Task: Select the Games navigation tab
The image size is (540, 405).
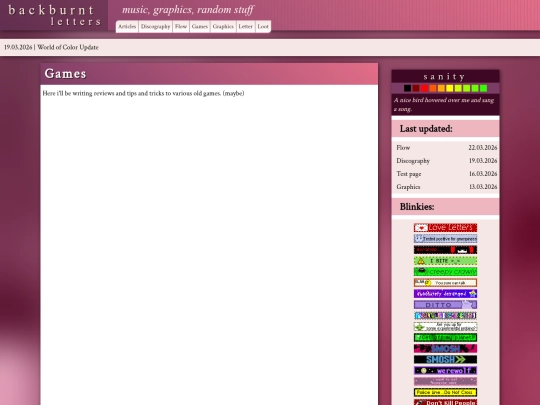Action: pyautogui.click(x=200, y=27)
